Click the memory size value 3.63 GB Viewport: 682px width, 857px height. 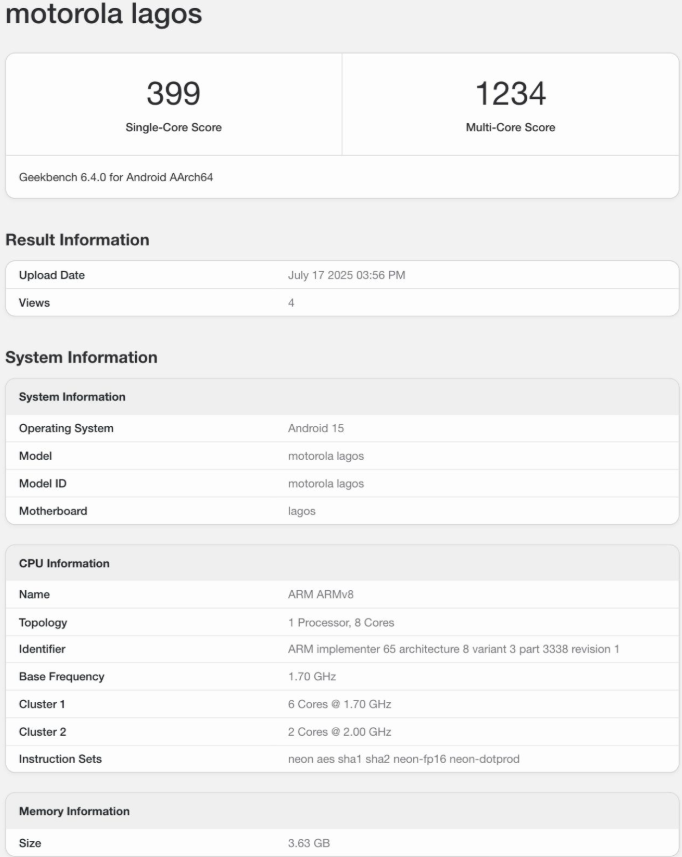309,843
